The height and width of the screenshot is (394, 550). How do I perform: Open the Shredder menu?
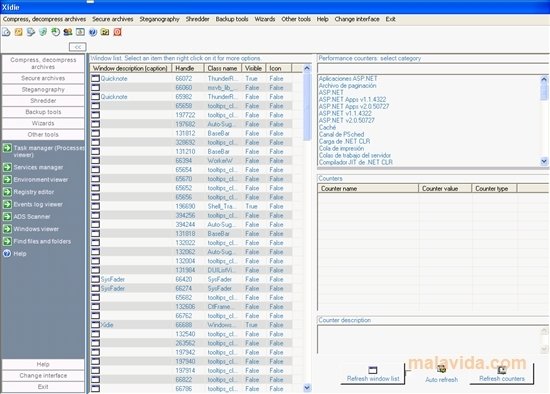click(x=197, y=19)
